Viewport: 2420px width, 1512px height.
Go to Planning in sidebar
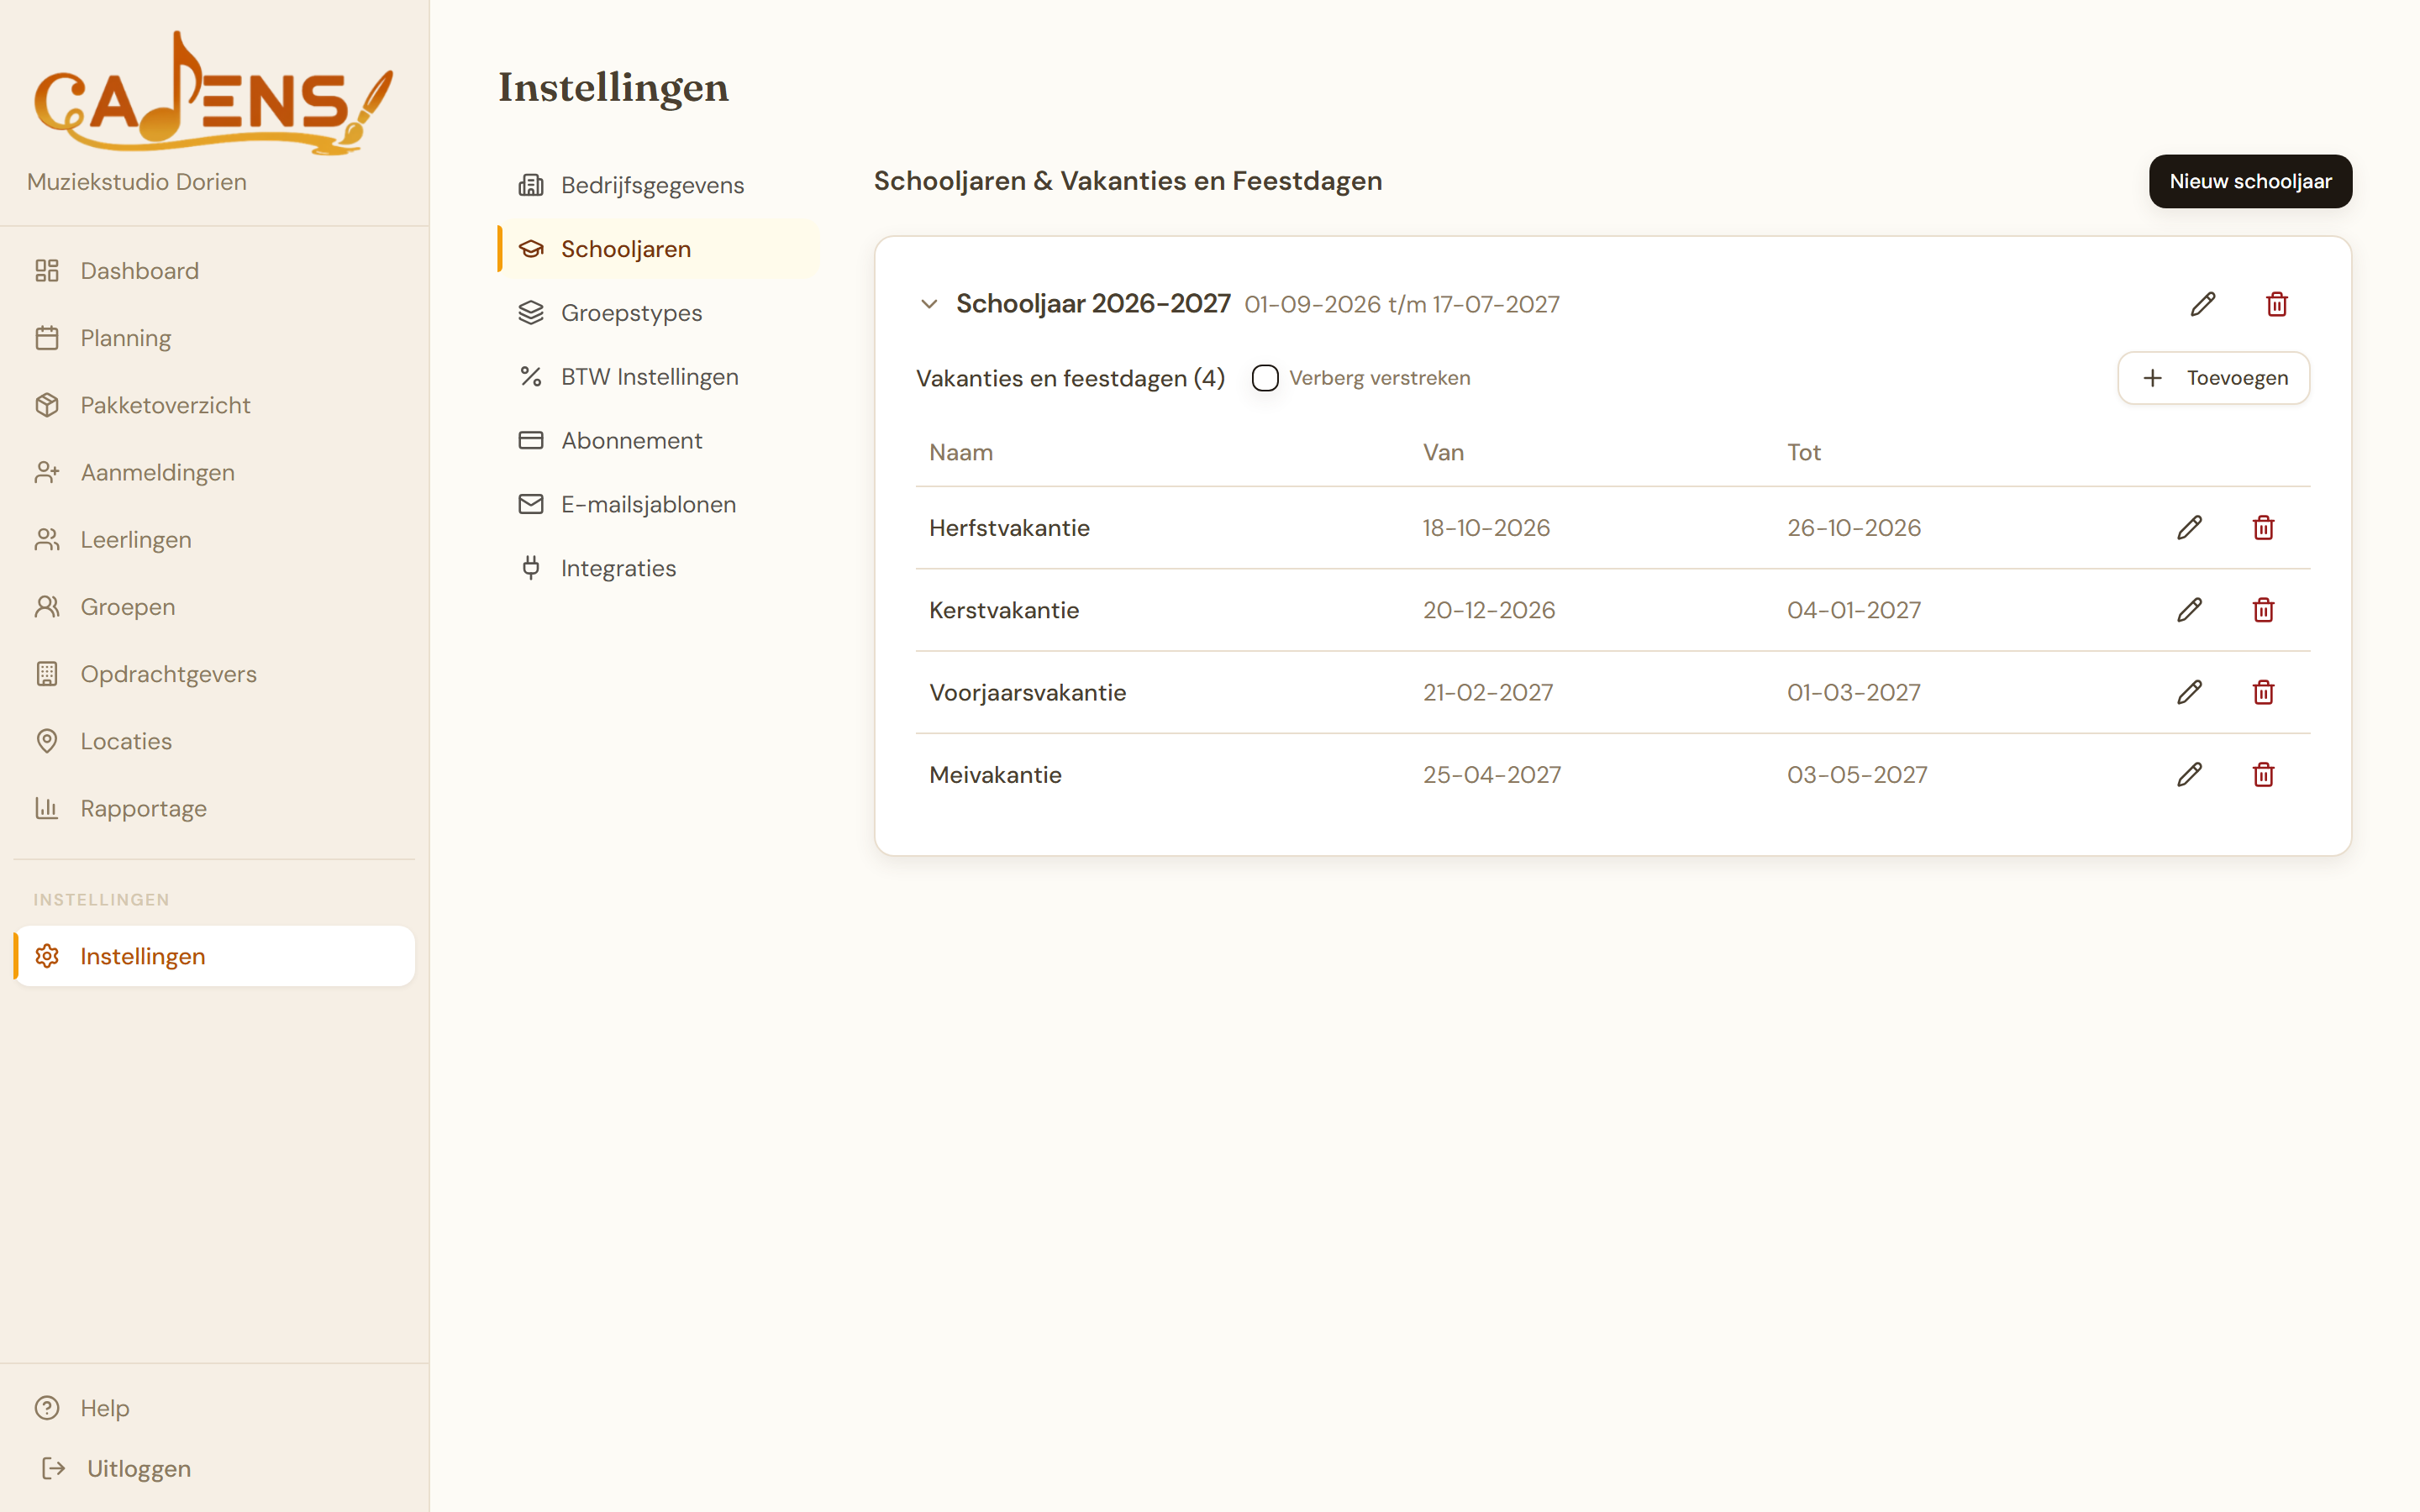(x=214, y=338)
